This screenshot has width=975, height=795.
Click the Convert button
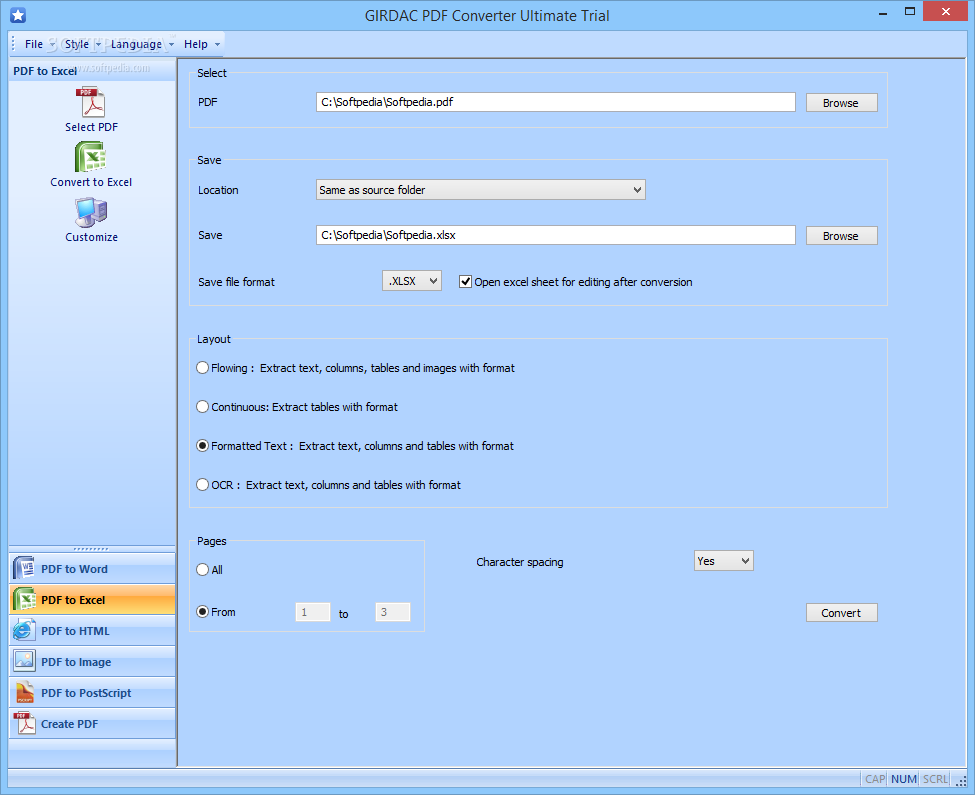click(x=841, y=612)
